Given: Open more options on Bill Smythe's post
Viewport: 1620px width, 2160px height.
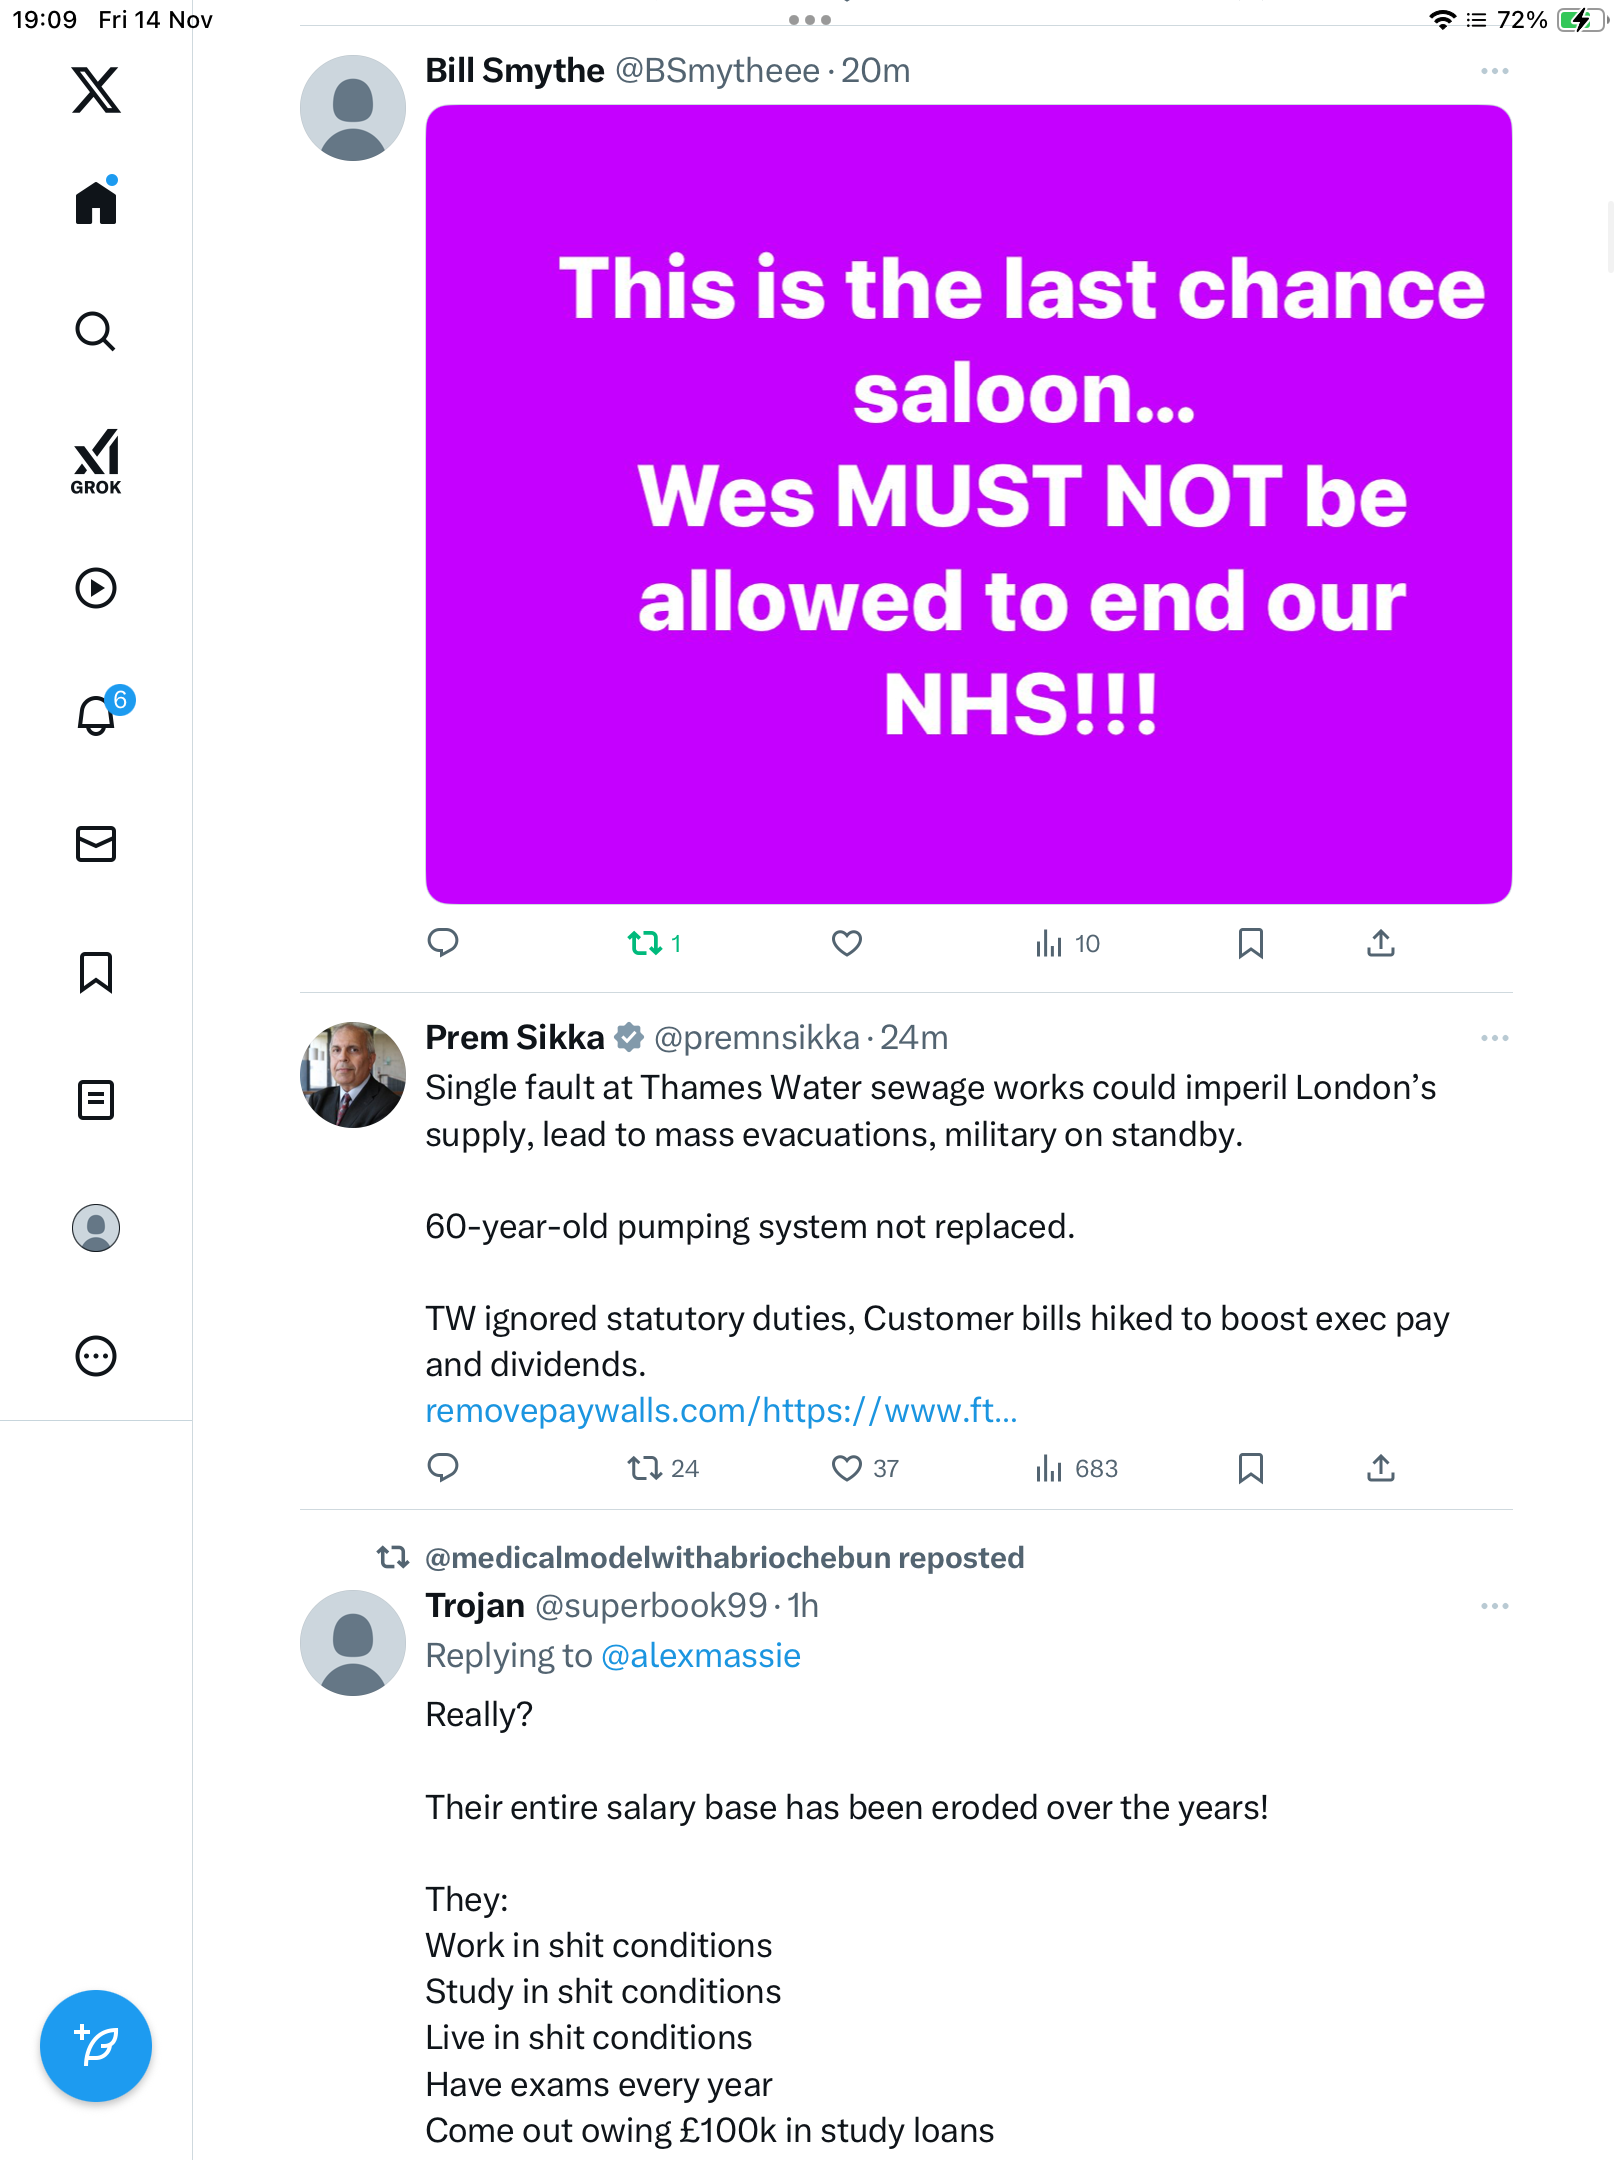Looking at the screenshot, I should [x=1494, y=71].
